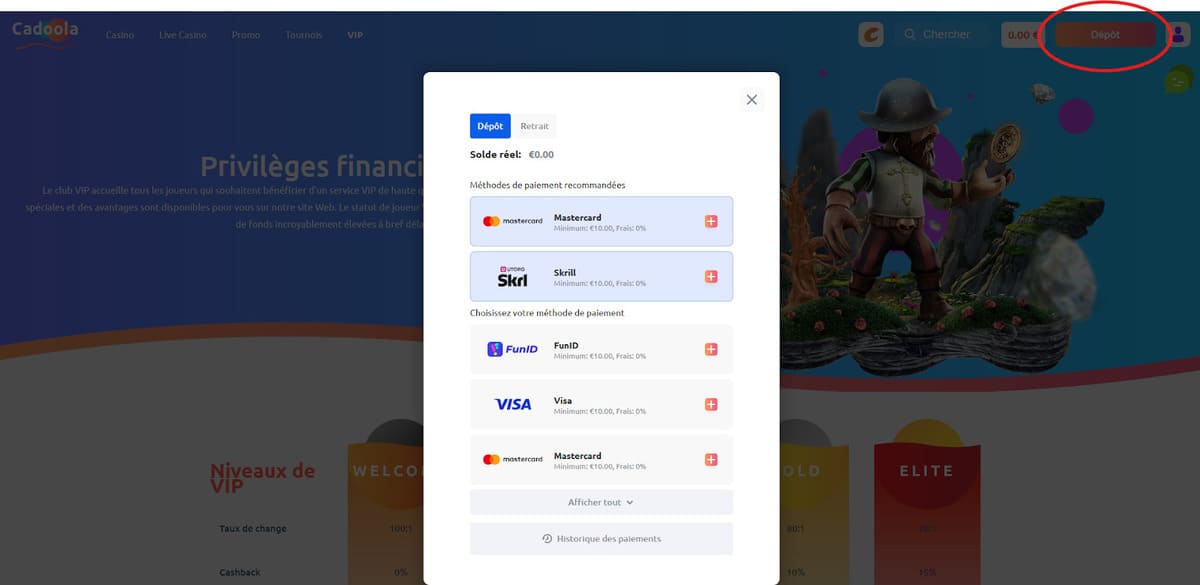Viewport: 1200px width, 585px height.
Task: Select the Skrill payment option
Action: coord(600,276)
